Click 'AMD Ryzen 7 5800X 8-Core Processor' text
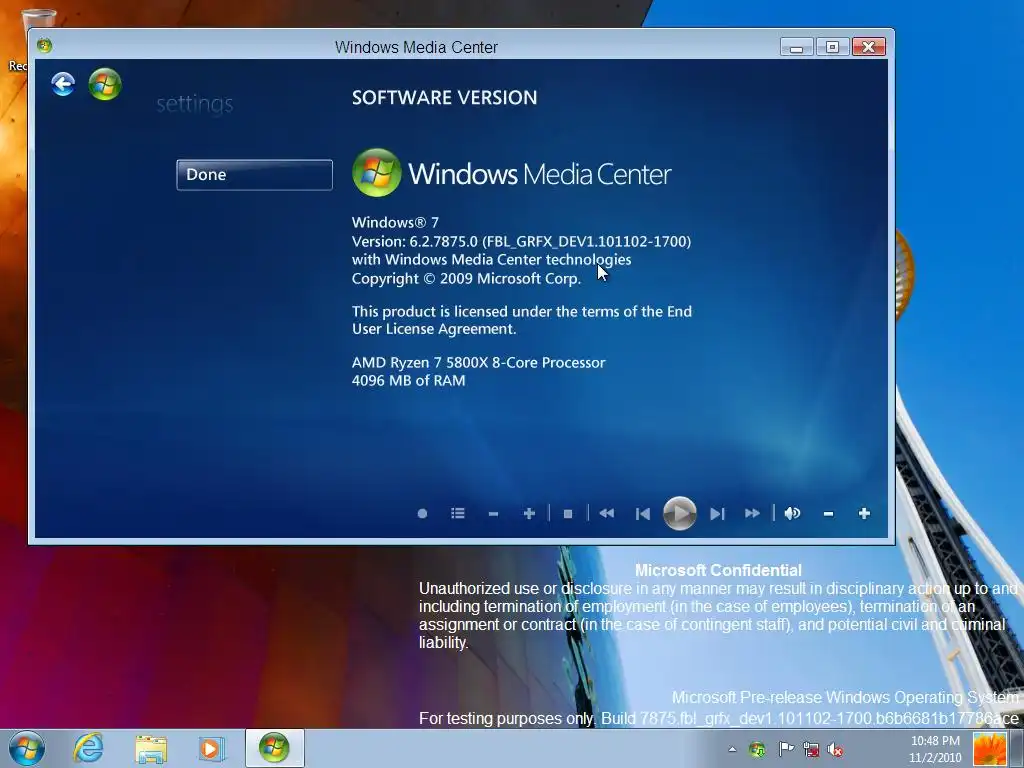The width and height of the screenshot is (1024, 768). (479, 362)
